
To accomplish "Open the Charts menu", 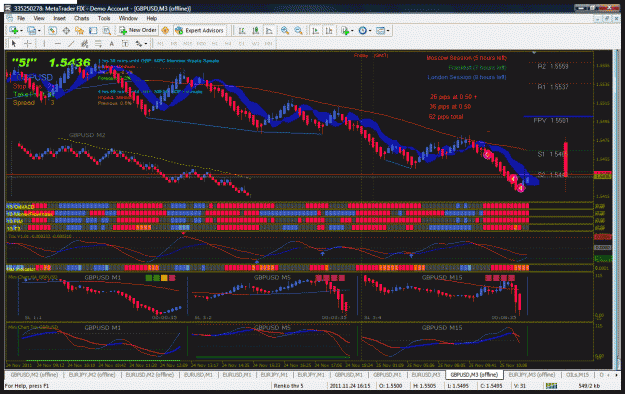I will point(81,18).
